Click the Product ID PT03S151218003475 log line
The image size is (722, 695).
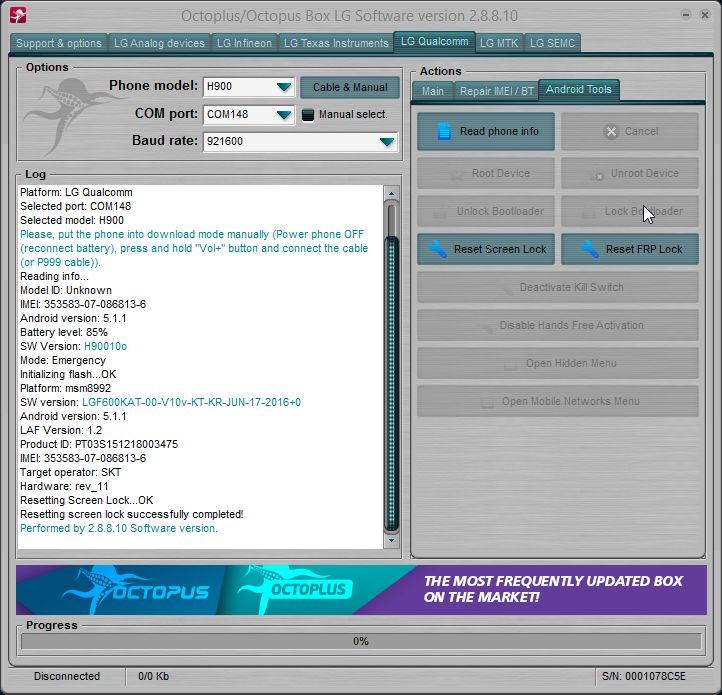click(99, 444)
